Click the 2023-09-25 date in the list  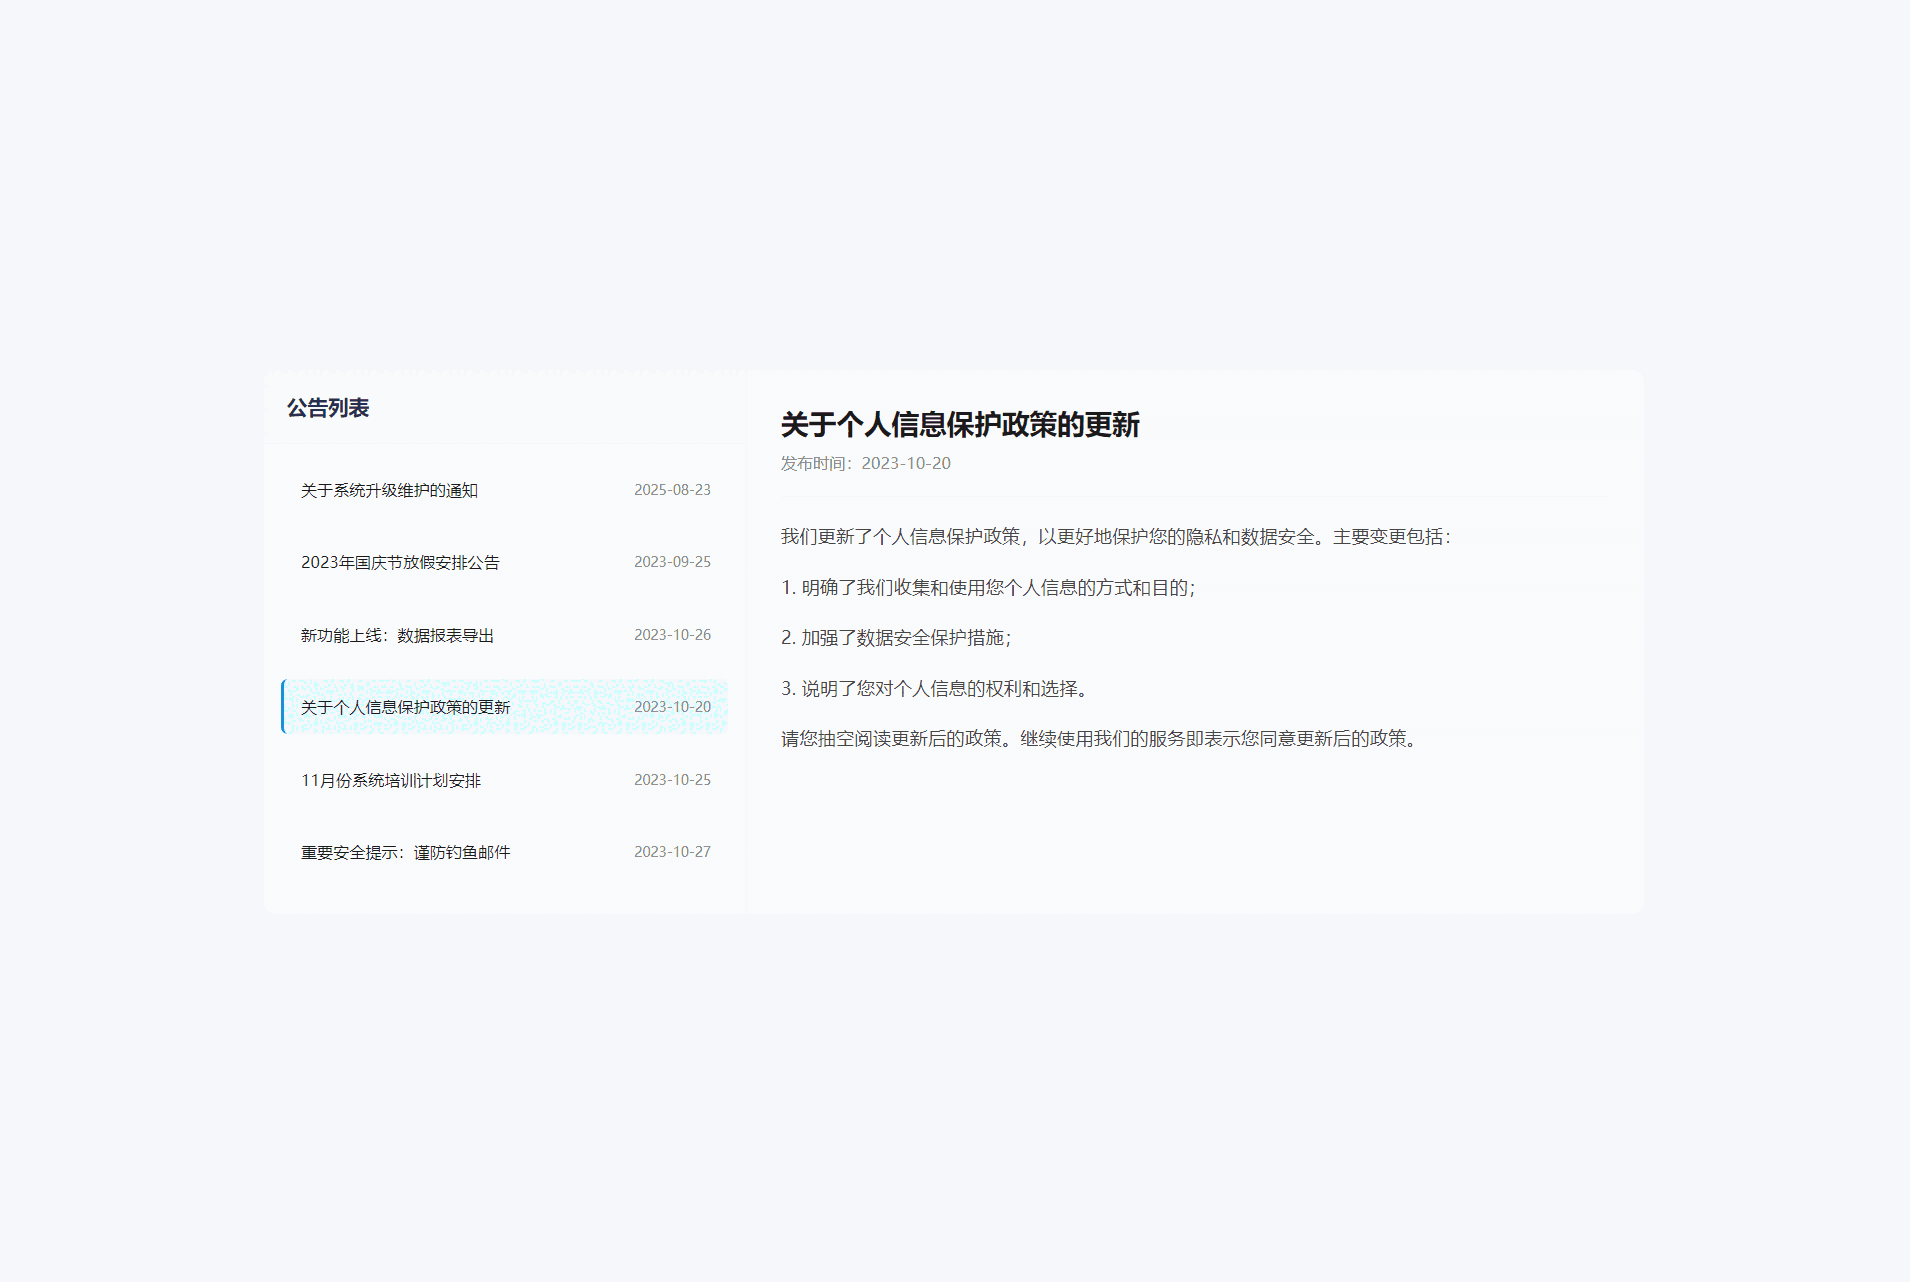point(672,562)
